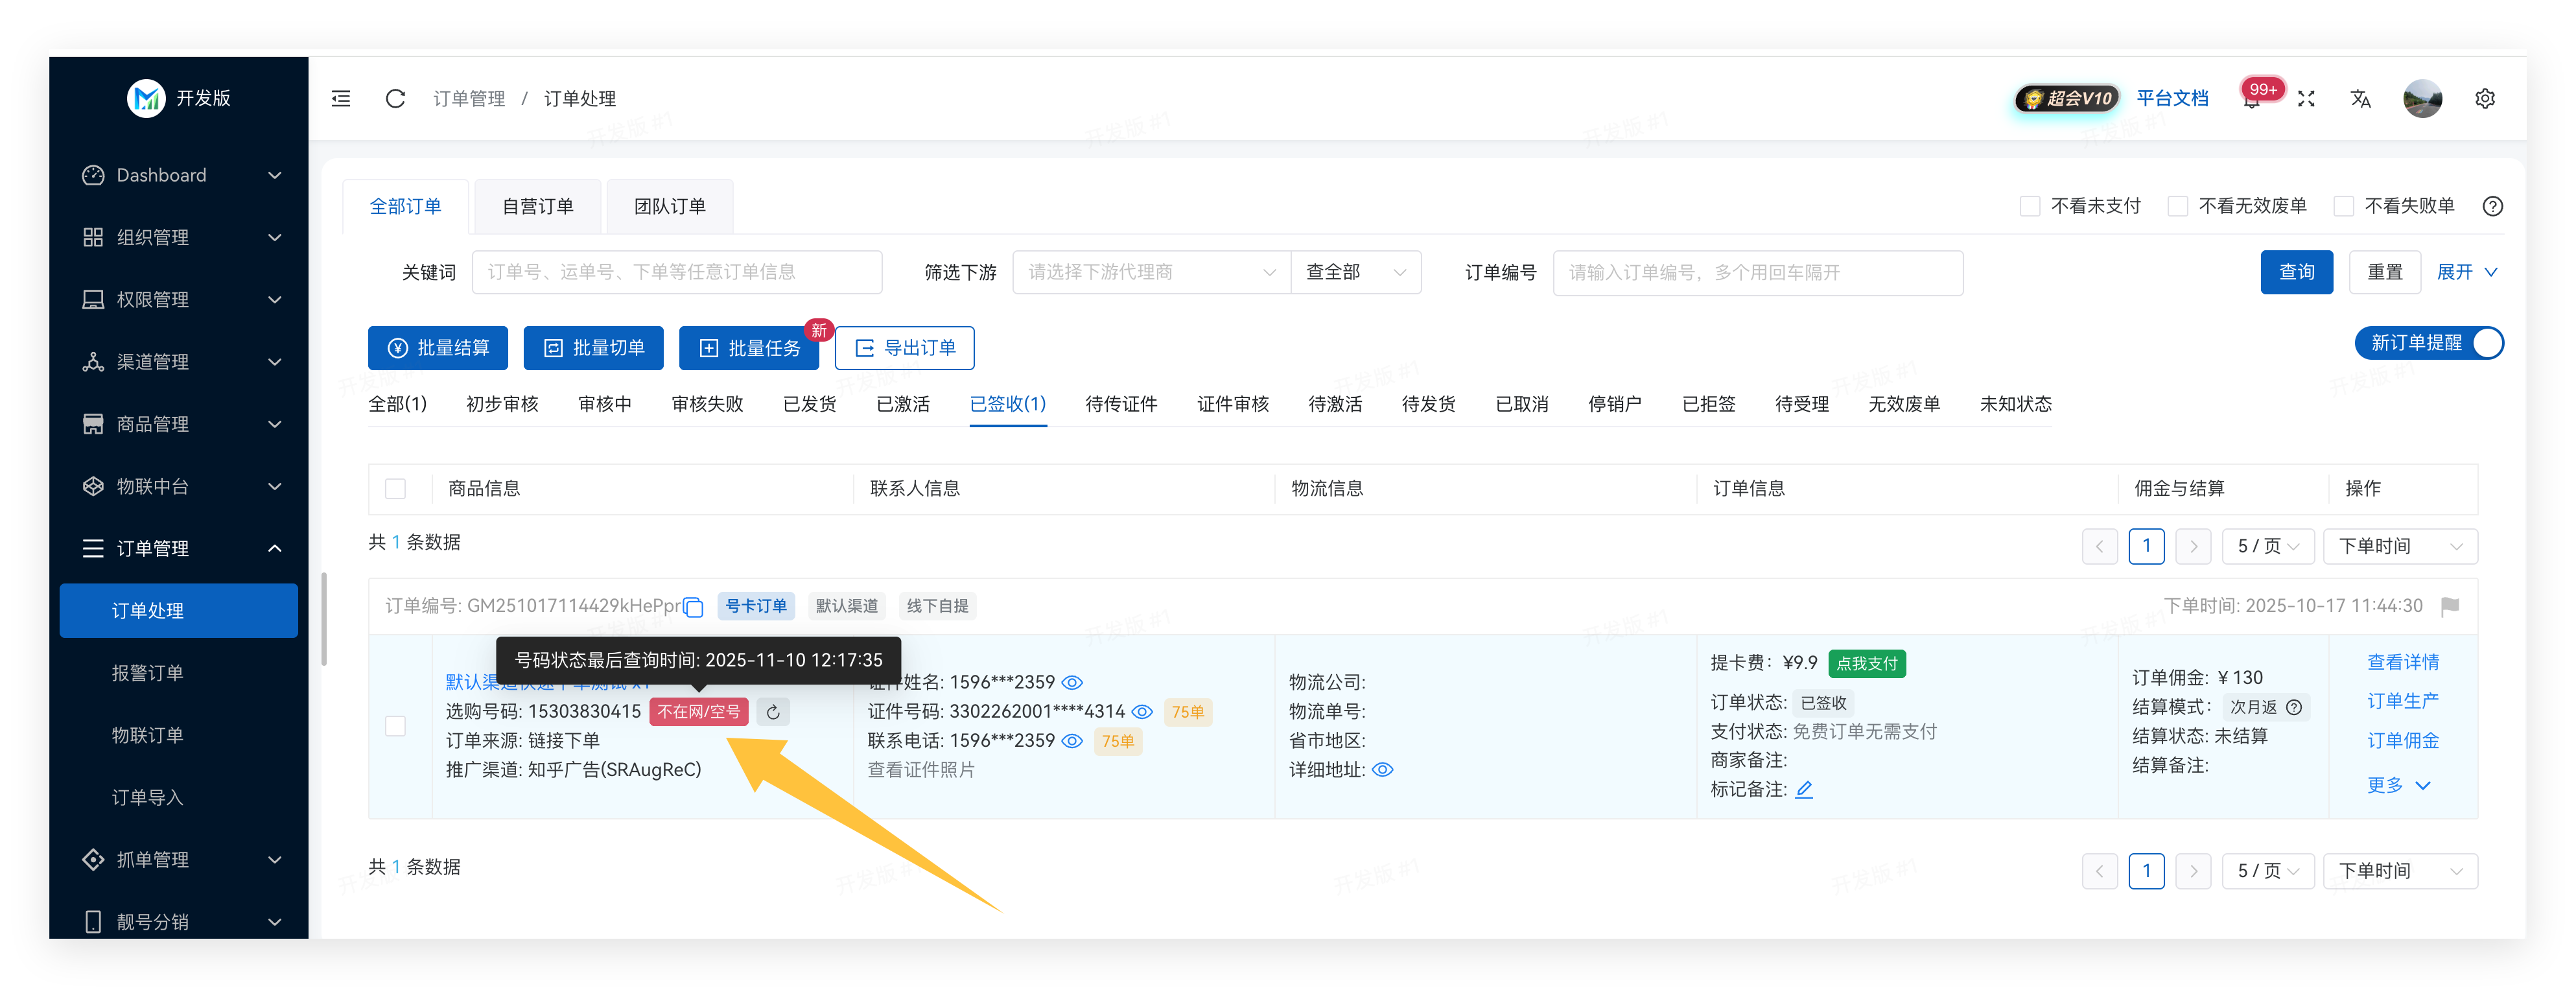Switch language using the 文/A icon
The height and width of the screenshot is (988, 2576).
click(2360, 99)
